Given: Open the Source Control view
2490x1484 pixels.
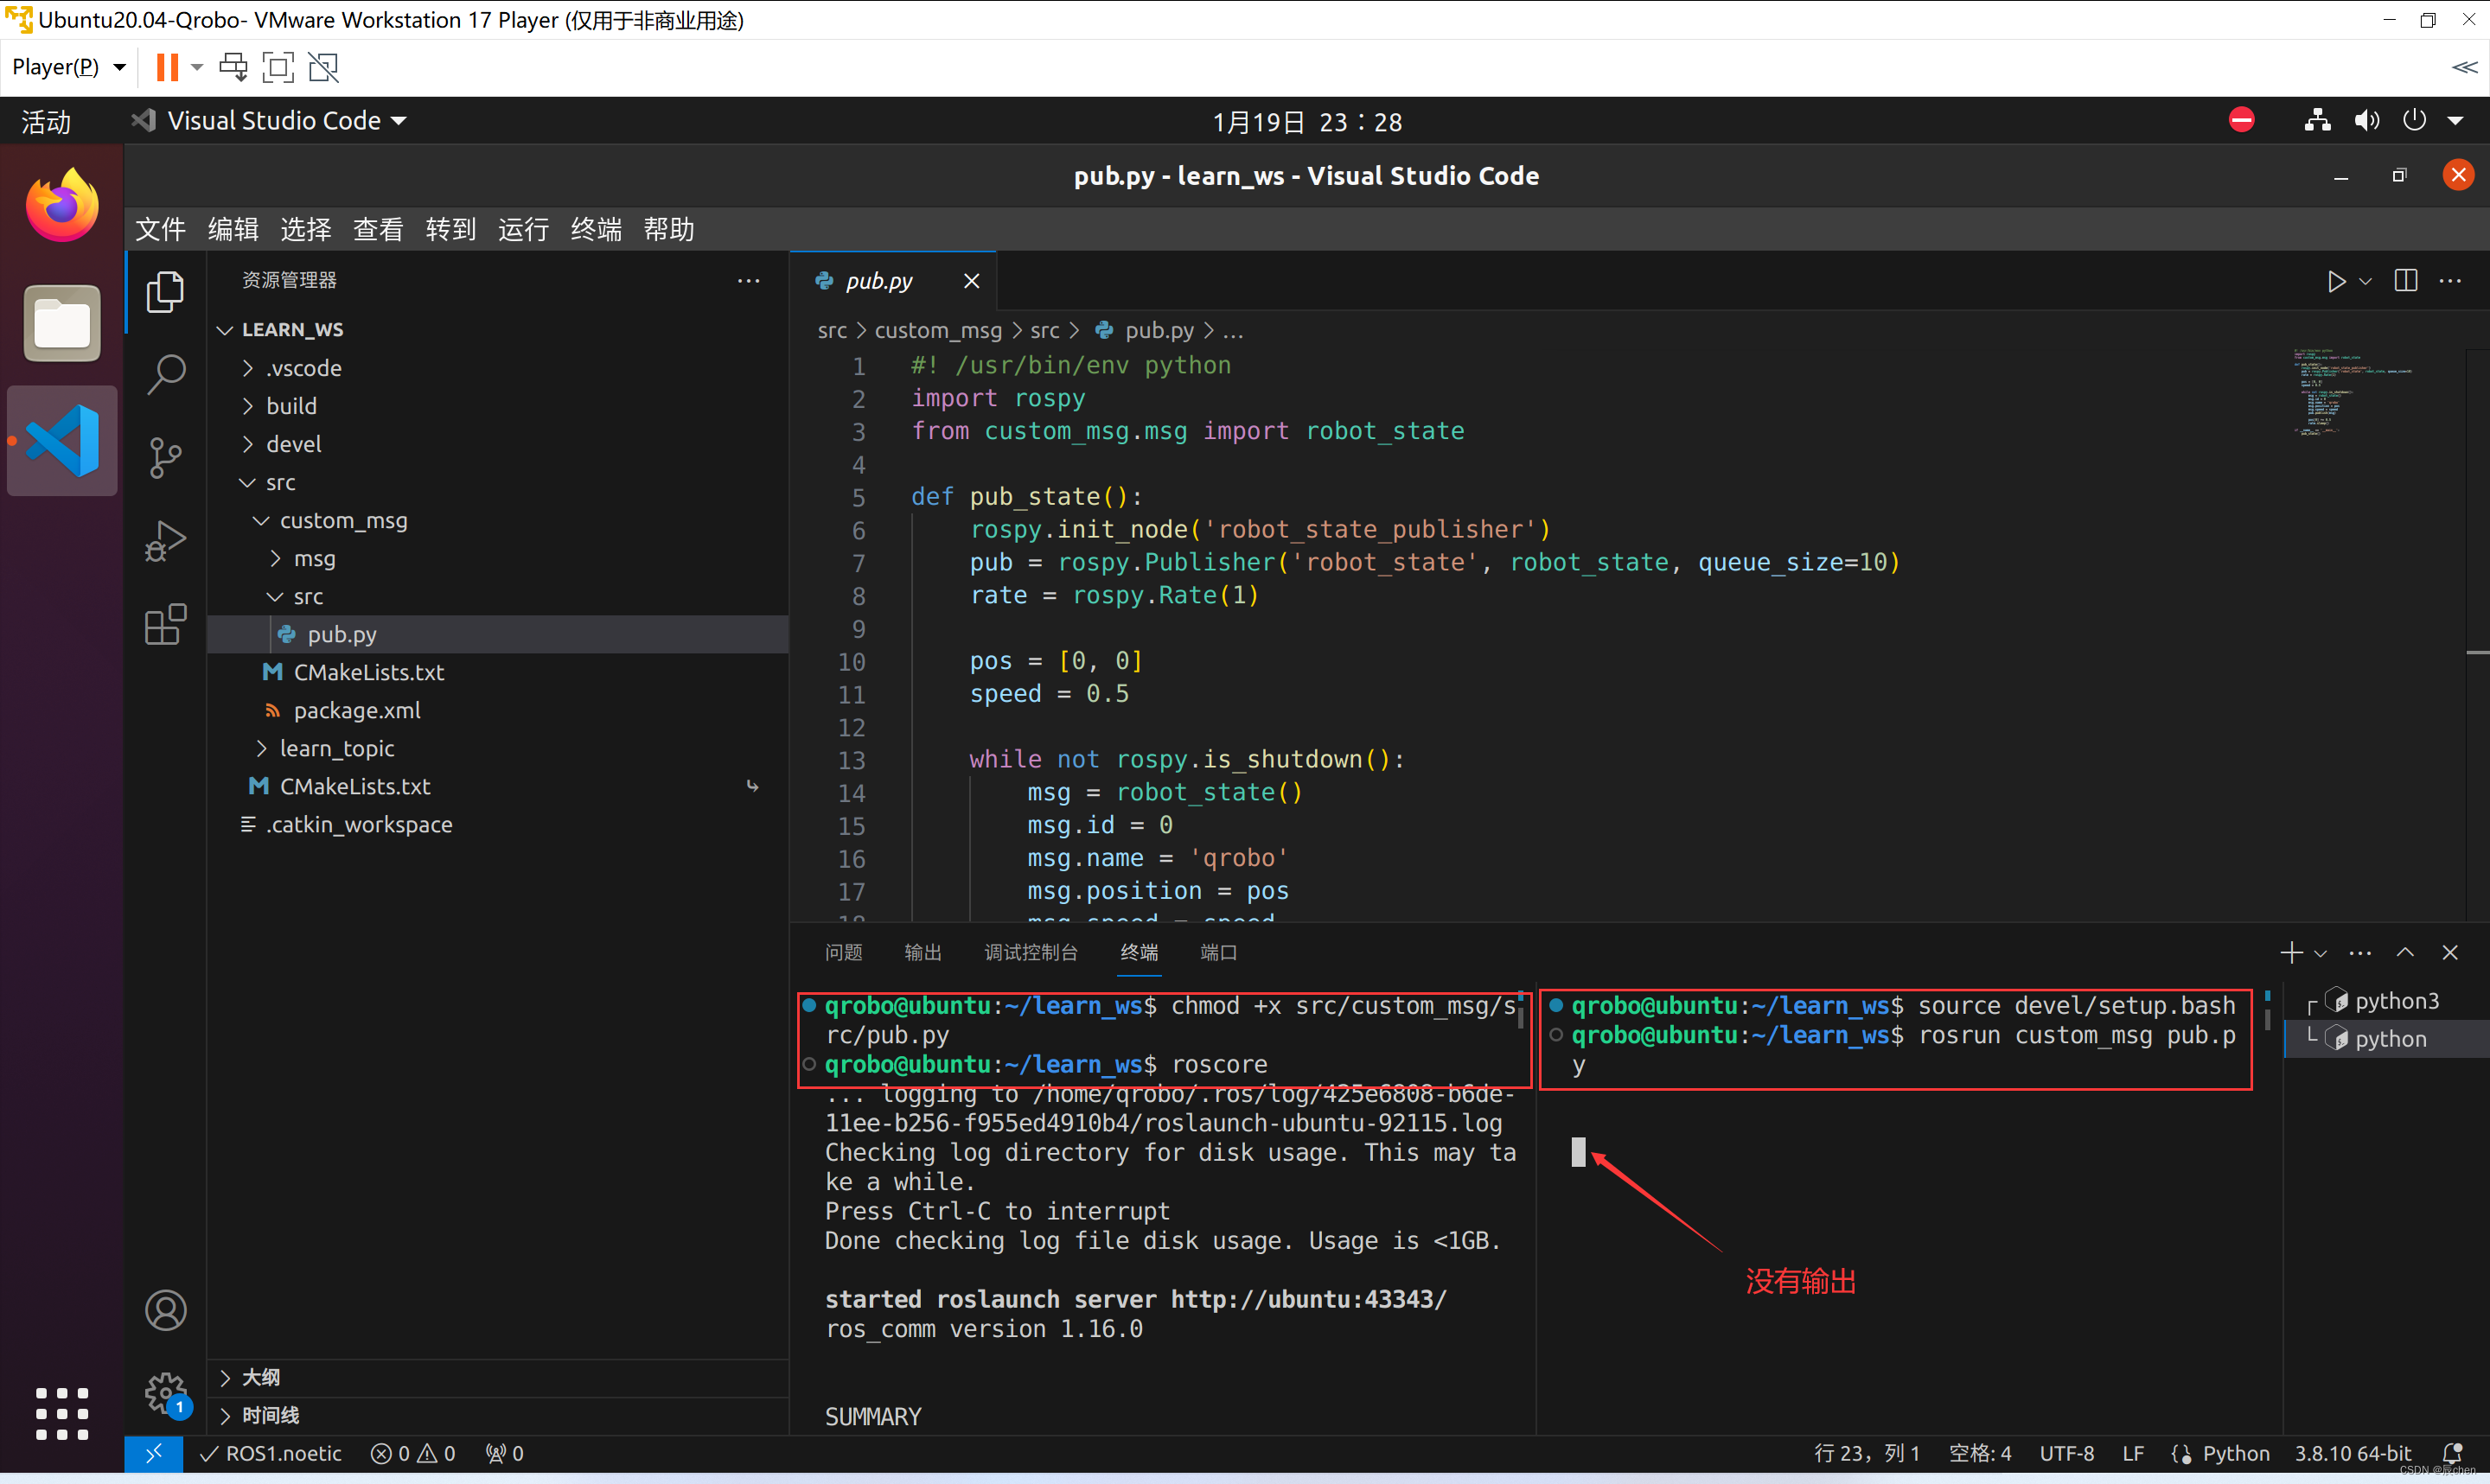Looking at the screenshot, I should (165, 458).
